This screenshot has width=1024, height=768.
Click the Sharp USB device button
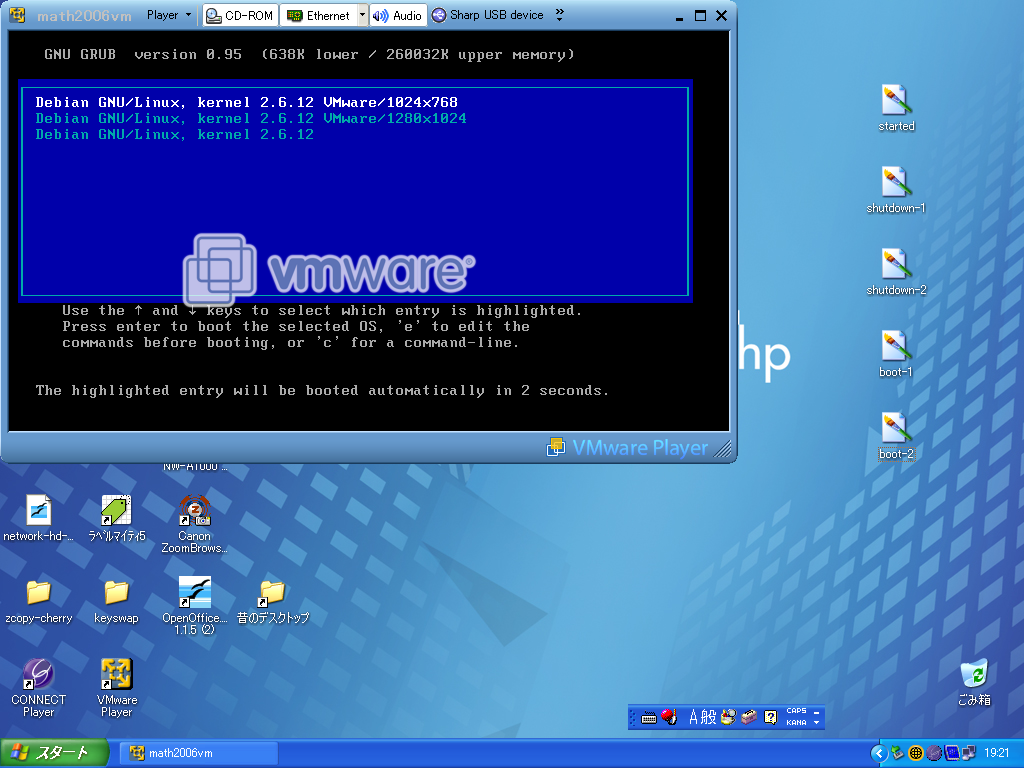click(x=488, y=15)
